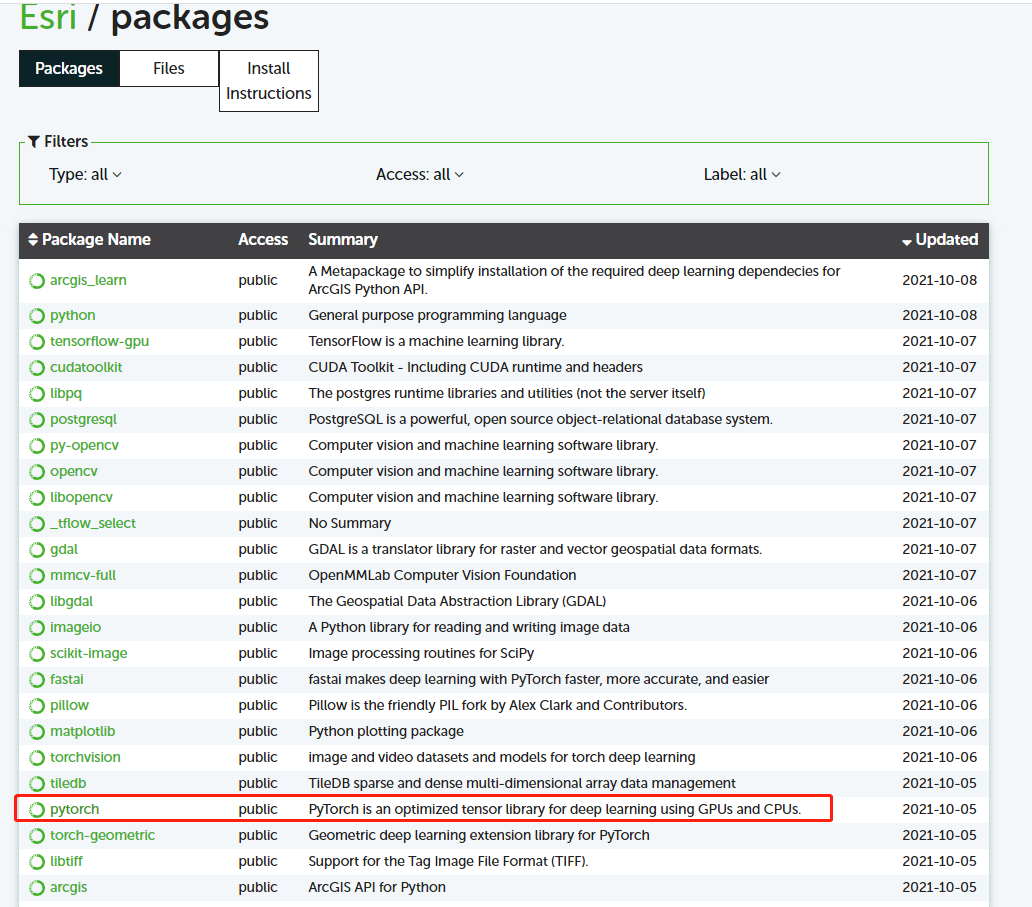Click the 2021-10-08 date for arcgis_learn
1032x907 pixels.
coord(939,280)
